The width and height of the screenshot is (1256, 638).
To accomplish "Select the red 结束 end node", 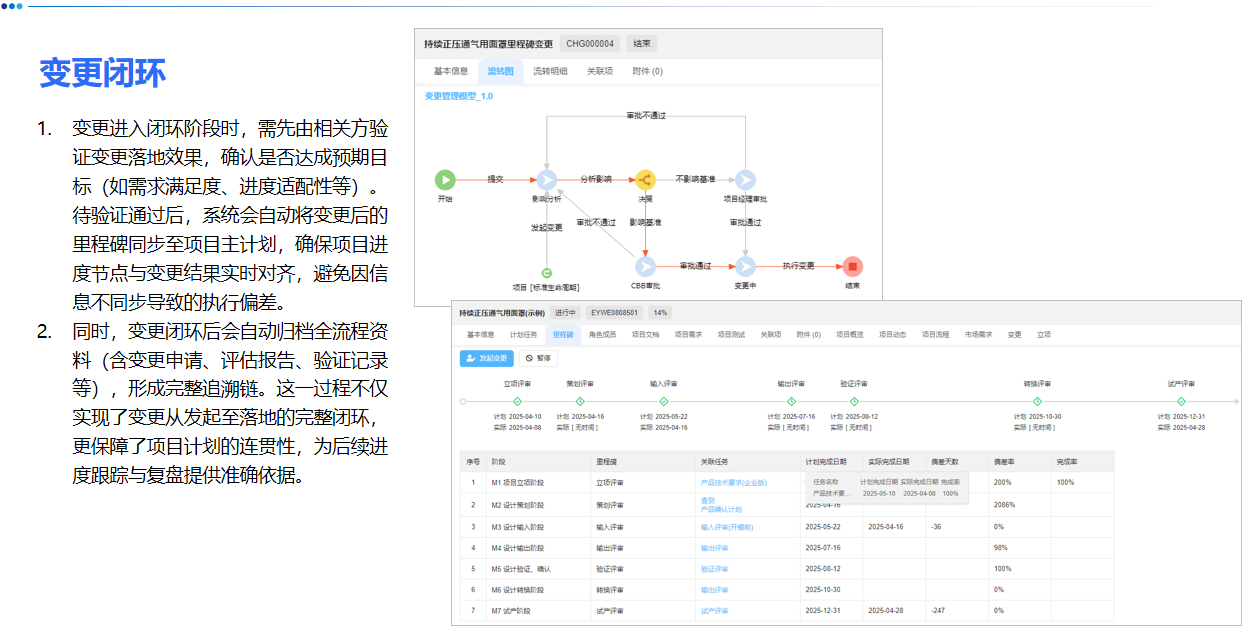I will (x=851, y=265).
